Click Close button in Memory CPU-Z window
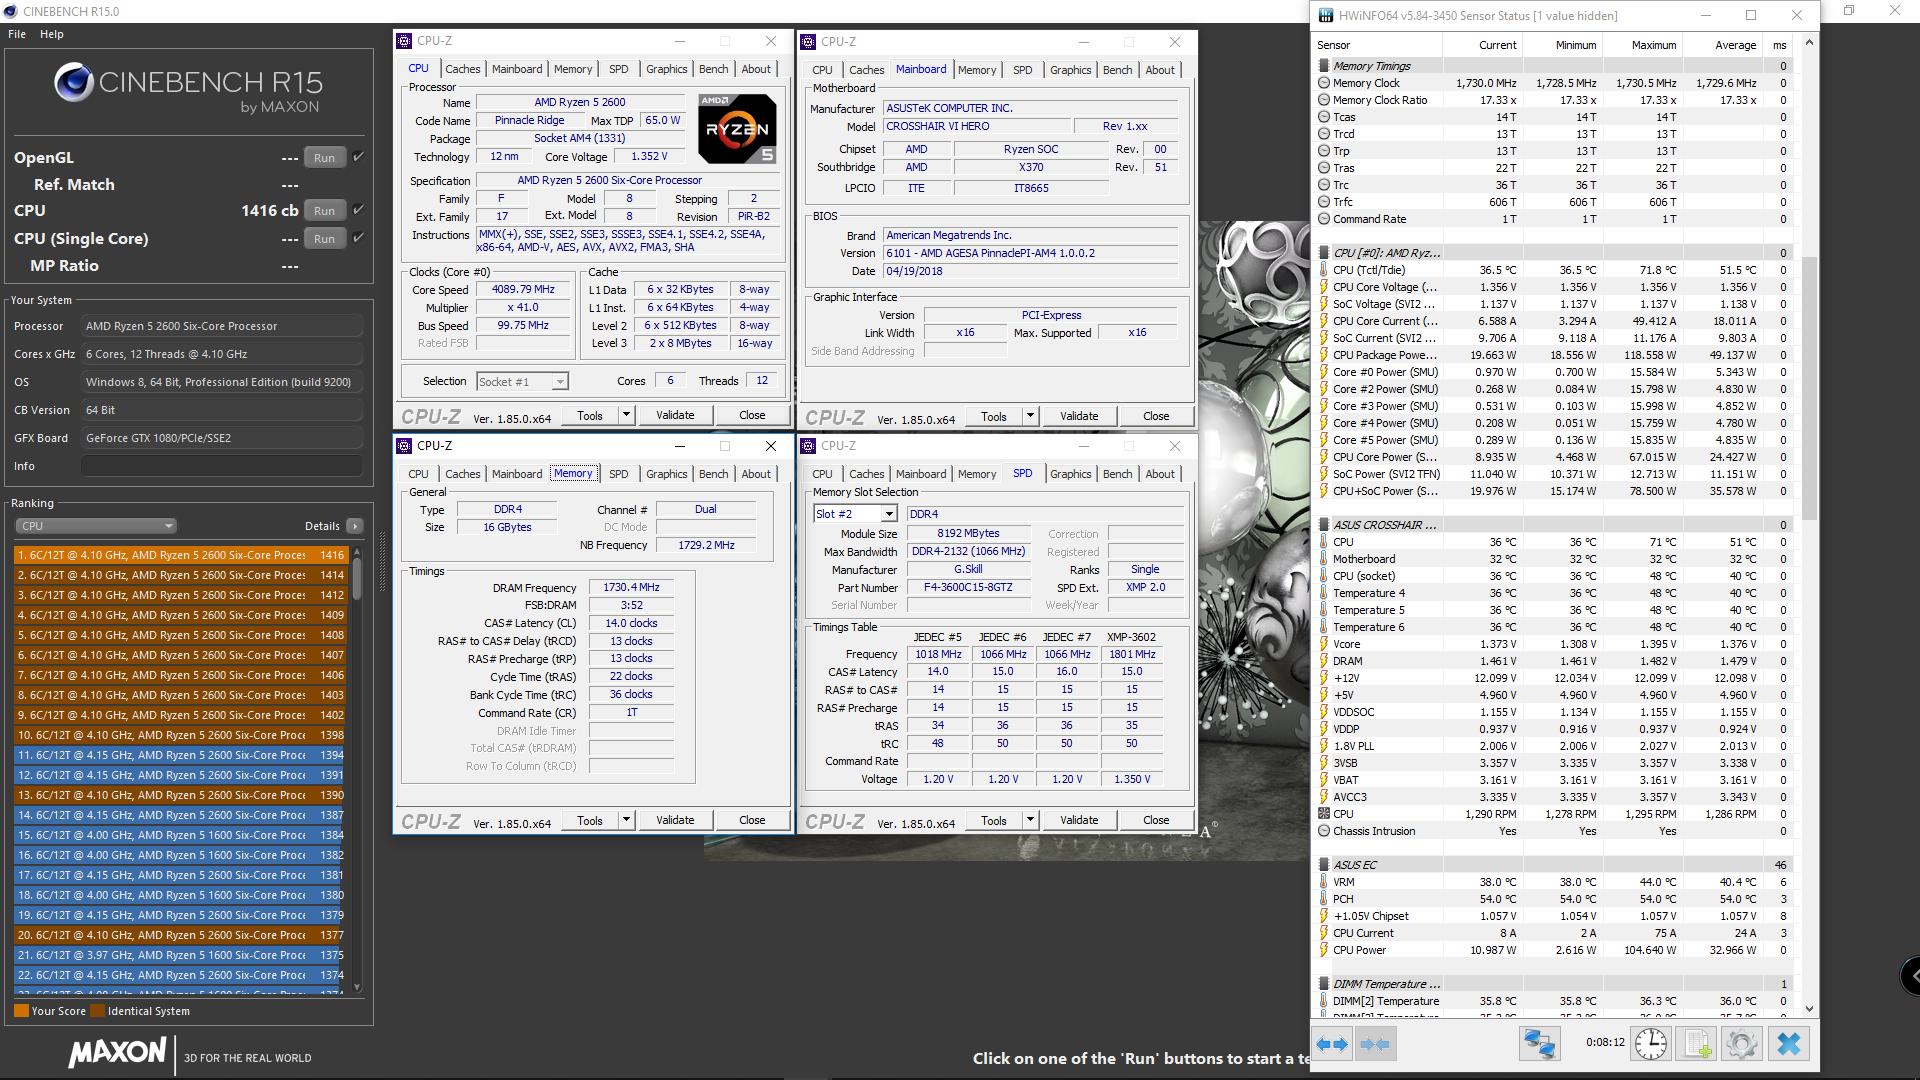 coord(752,820)
